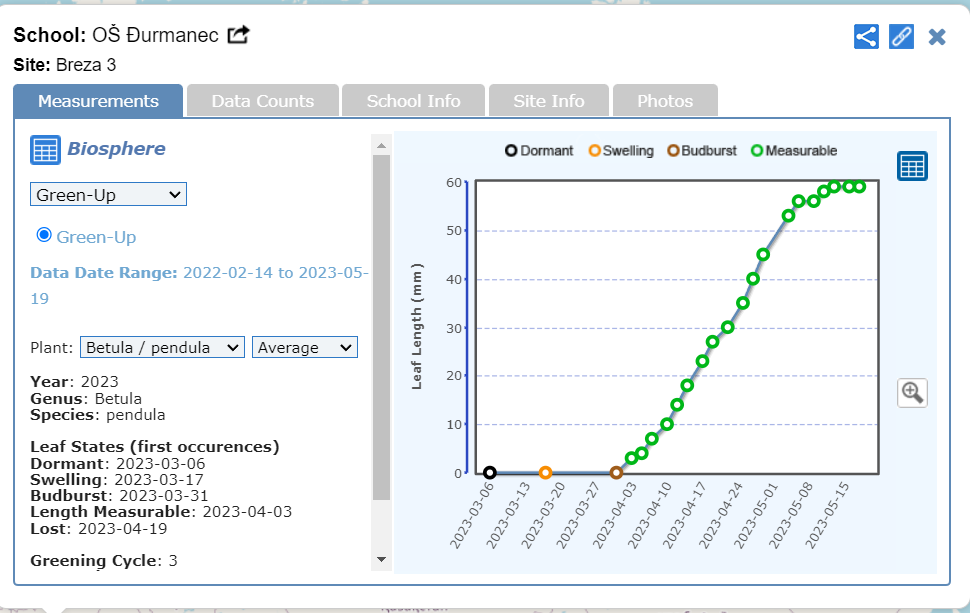Click the scrollbar down arrow in left panel
970x613 pixels.
click(x=380, y=559)
